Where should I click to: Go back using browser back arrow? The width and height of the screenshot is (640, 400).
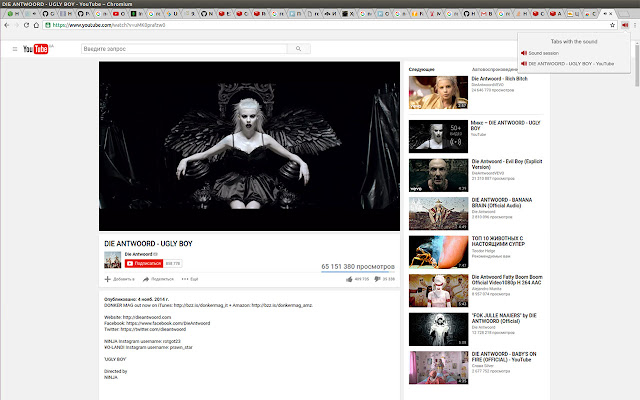pyautogui.click(x=7, y=25)
